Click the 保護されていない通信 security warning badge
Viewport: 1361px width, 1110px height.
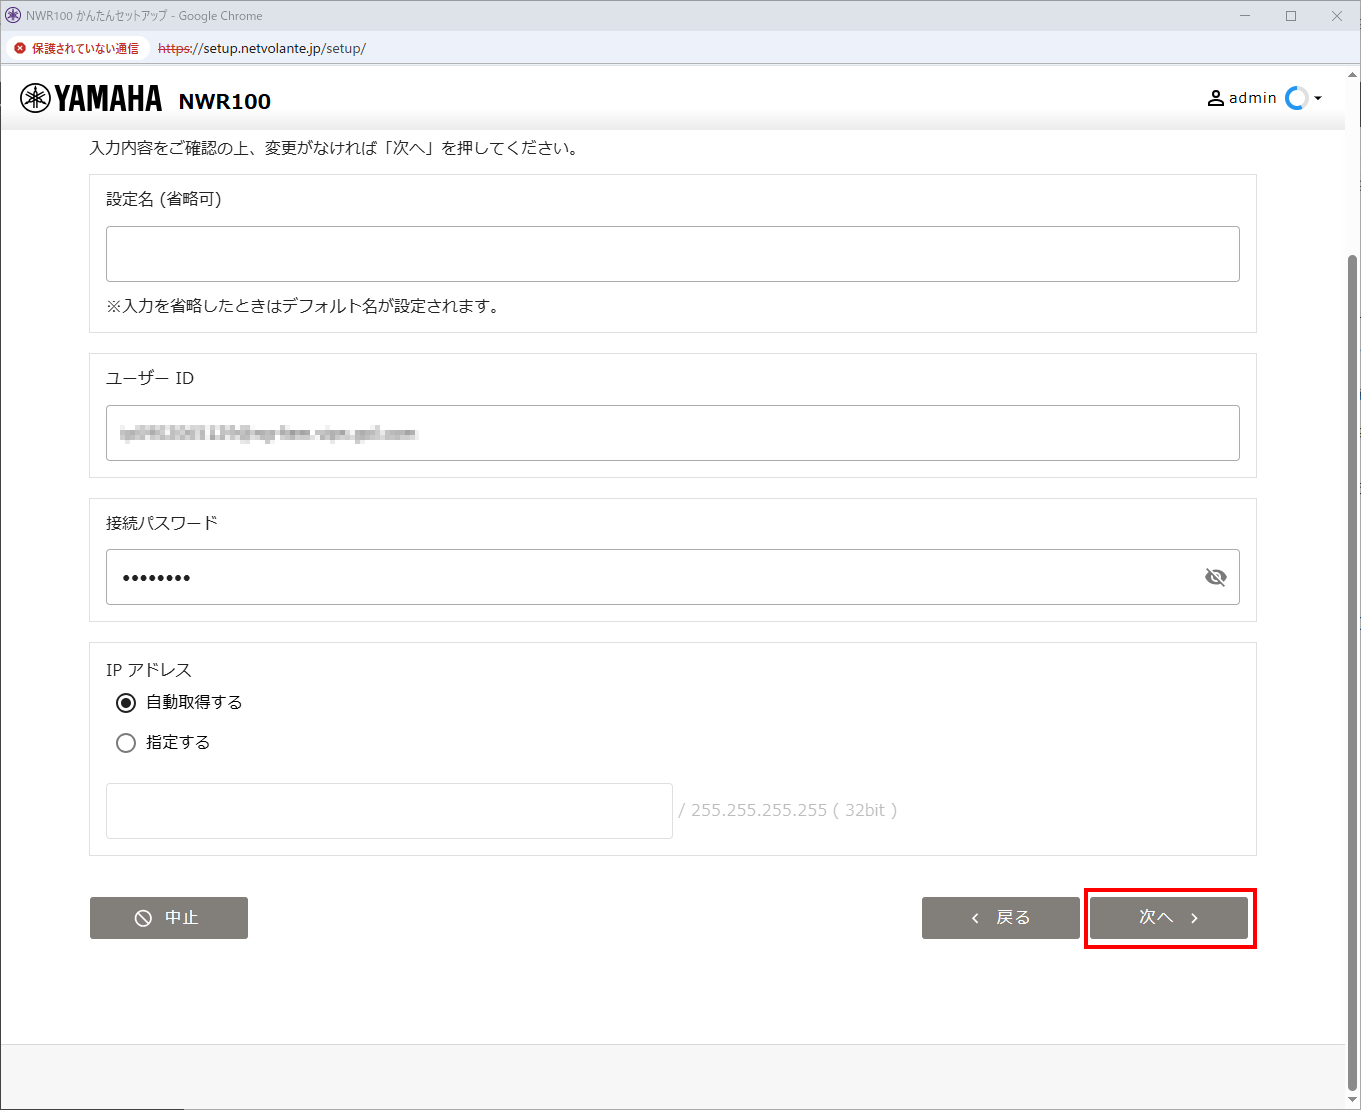click(x=77, y=48)
